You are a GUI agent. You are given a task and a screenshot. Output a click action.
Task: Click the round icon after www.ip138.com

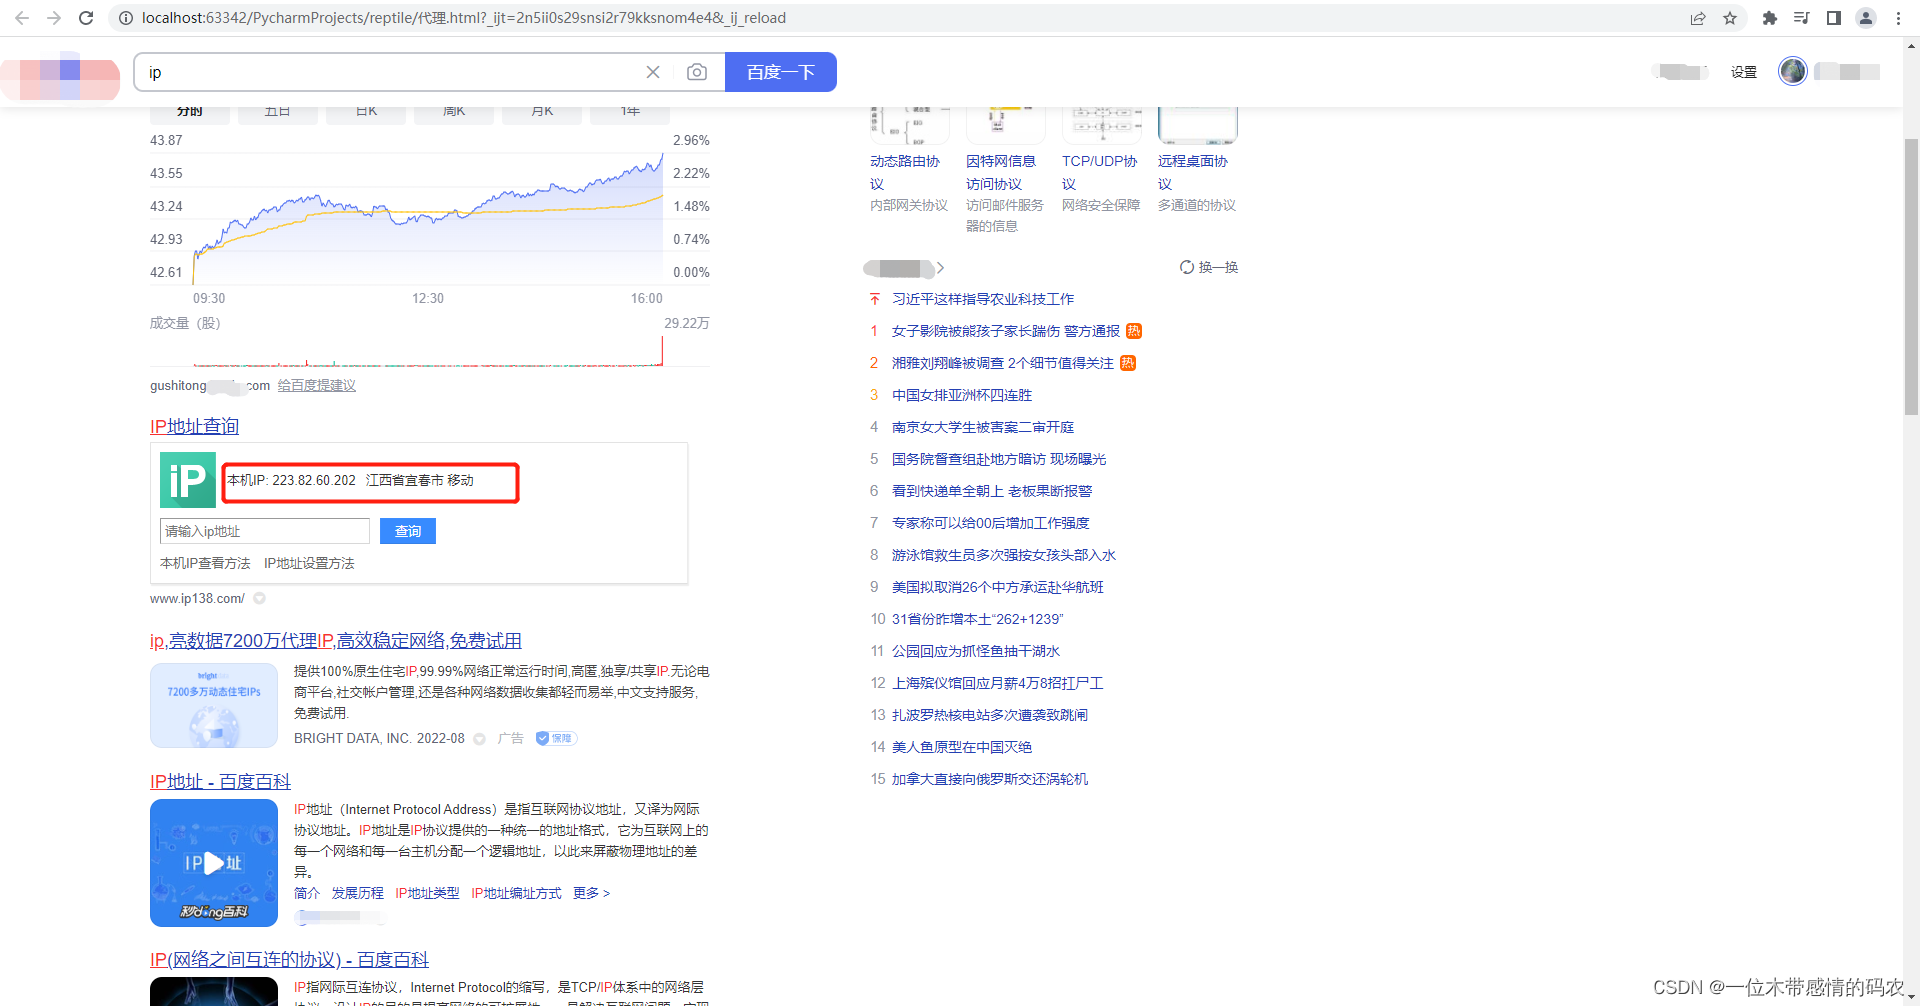(259, 598)
